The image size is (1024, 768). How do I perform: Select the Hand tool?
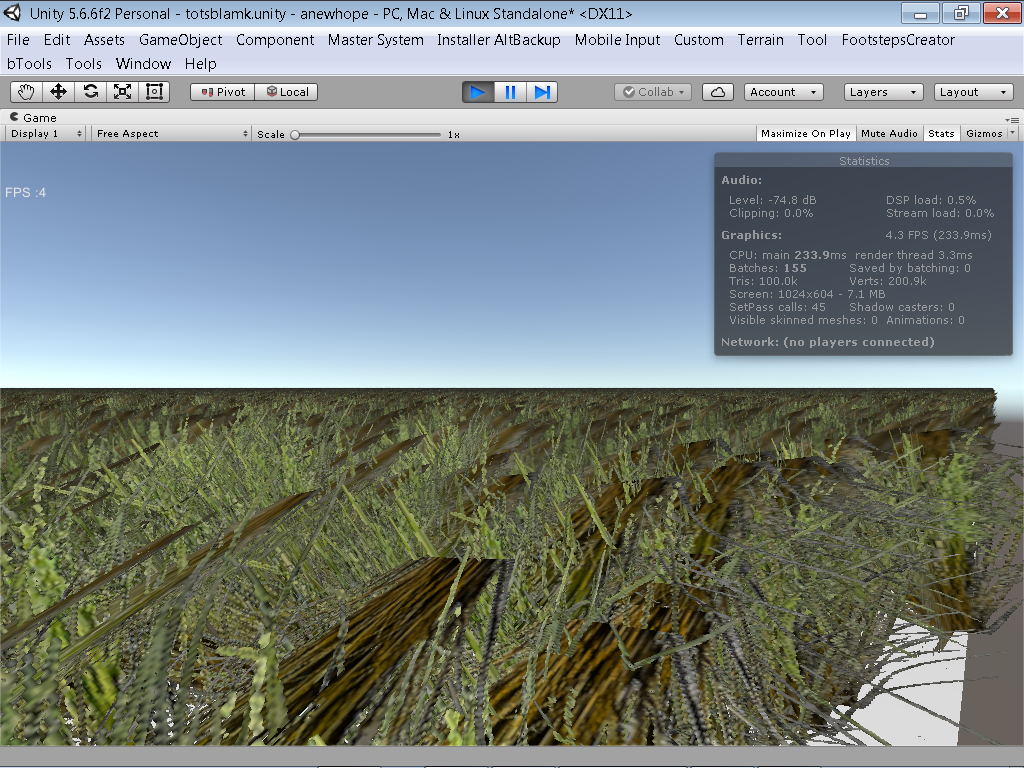pyautogui.click(x=25, y=91)
